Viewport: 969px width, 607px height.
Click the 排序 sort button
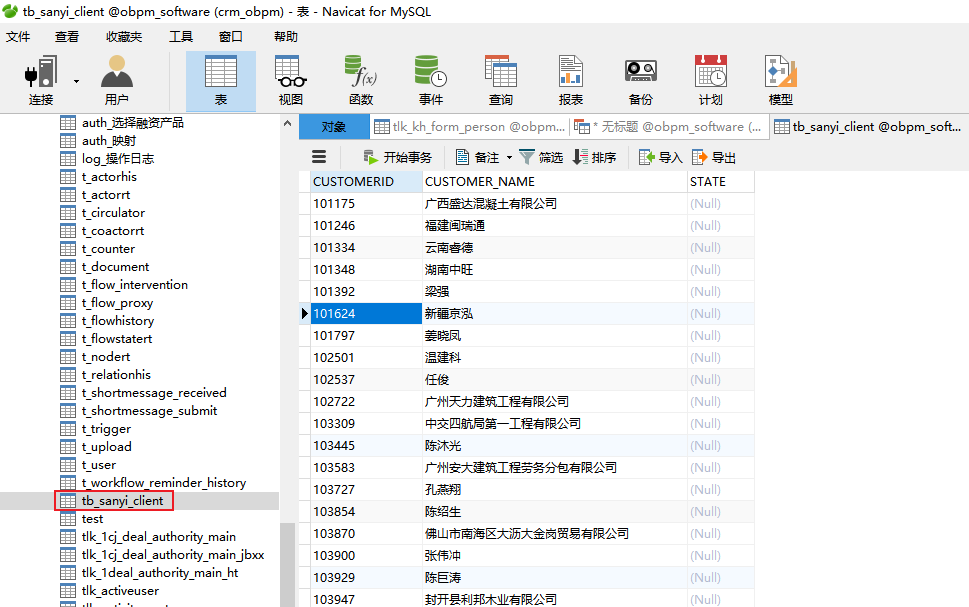tap(595, 157)
